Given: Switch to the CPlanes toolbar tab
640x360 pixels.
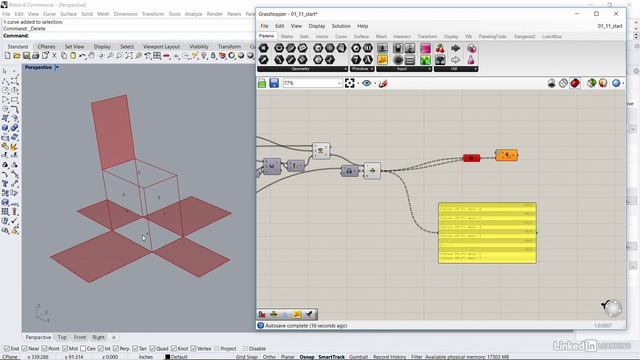Looking at the screenshot, I should 46,47.
